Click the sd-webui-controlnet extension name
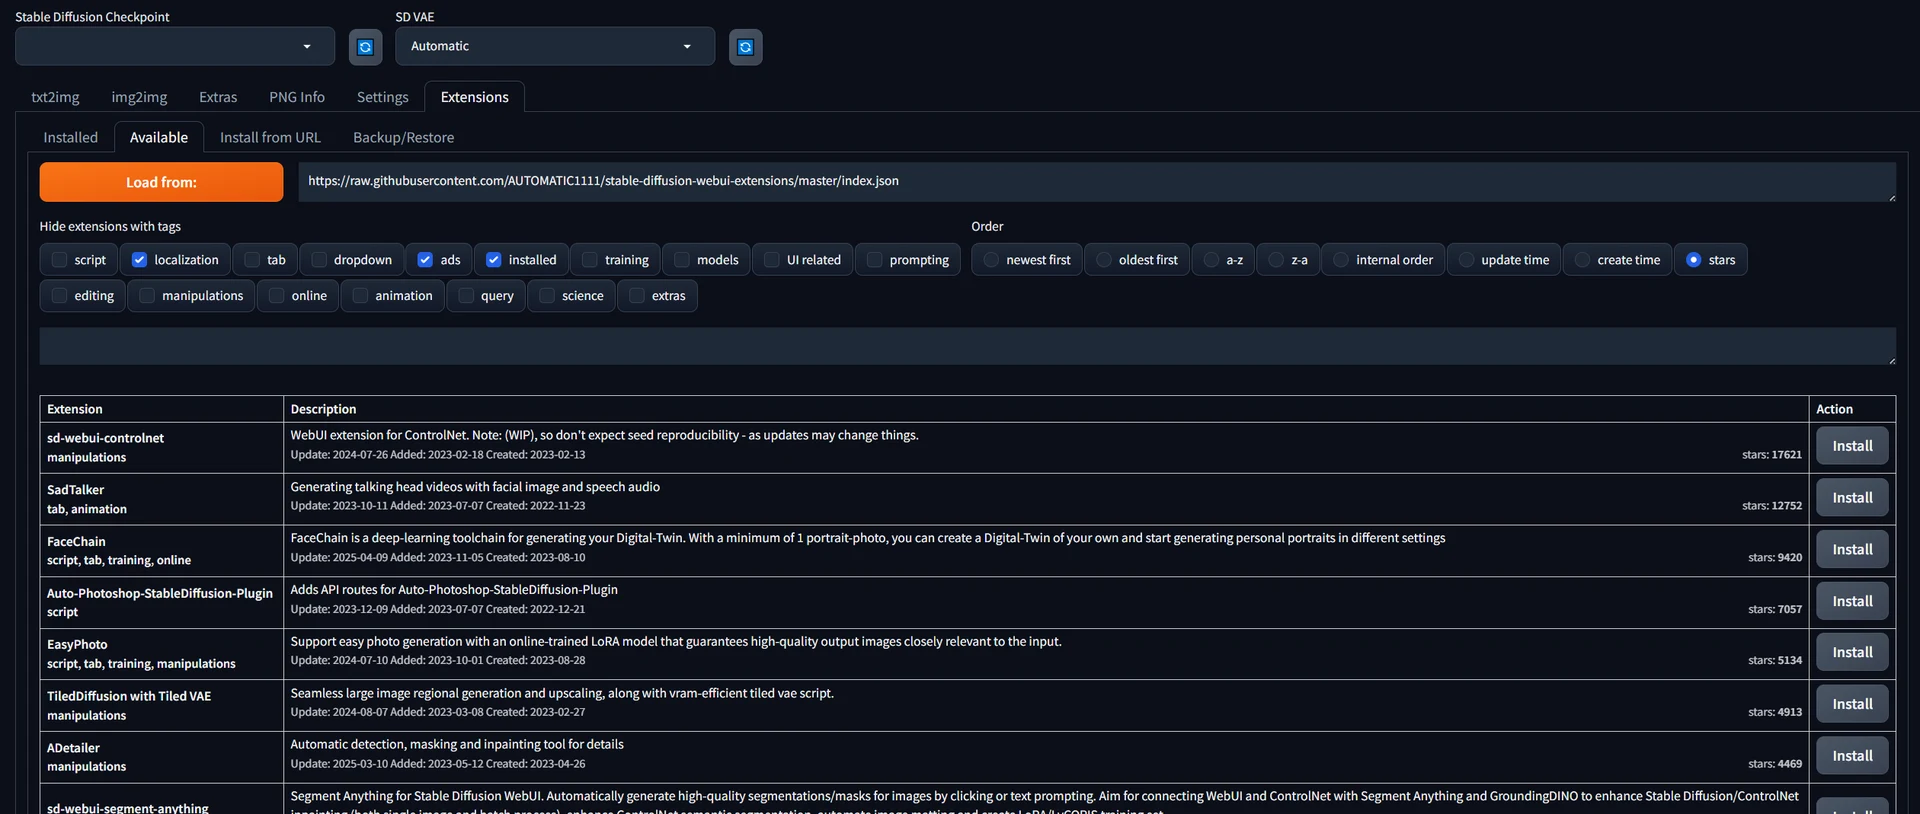The height and width of the screenshot is (814, 1920). pyautogui.click(x=105, y=438)
